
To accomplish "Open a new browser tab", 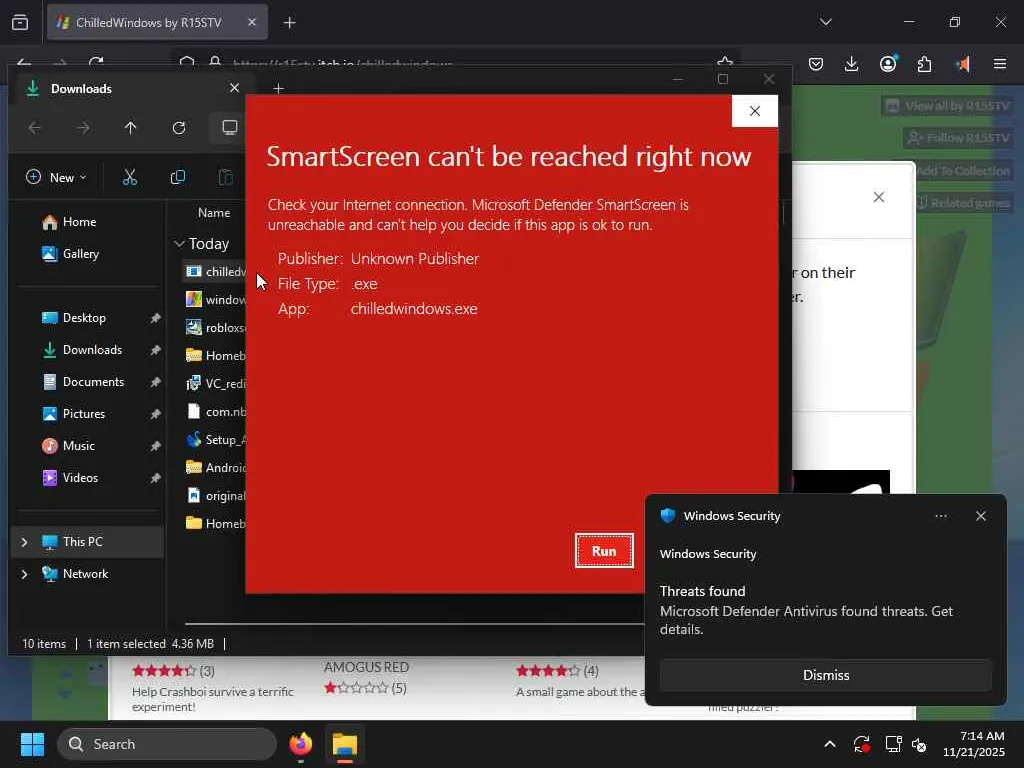I will coord(289,23).
